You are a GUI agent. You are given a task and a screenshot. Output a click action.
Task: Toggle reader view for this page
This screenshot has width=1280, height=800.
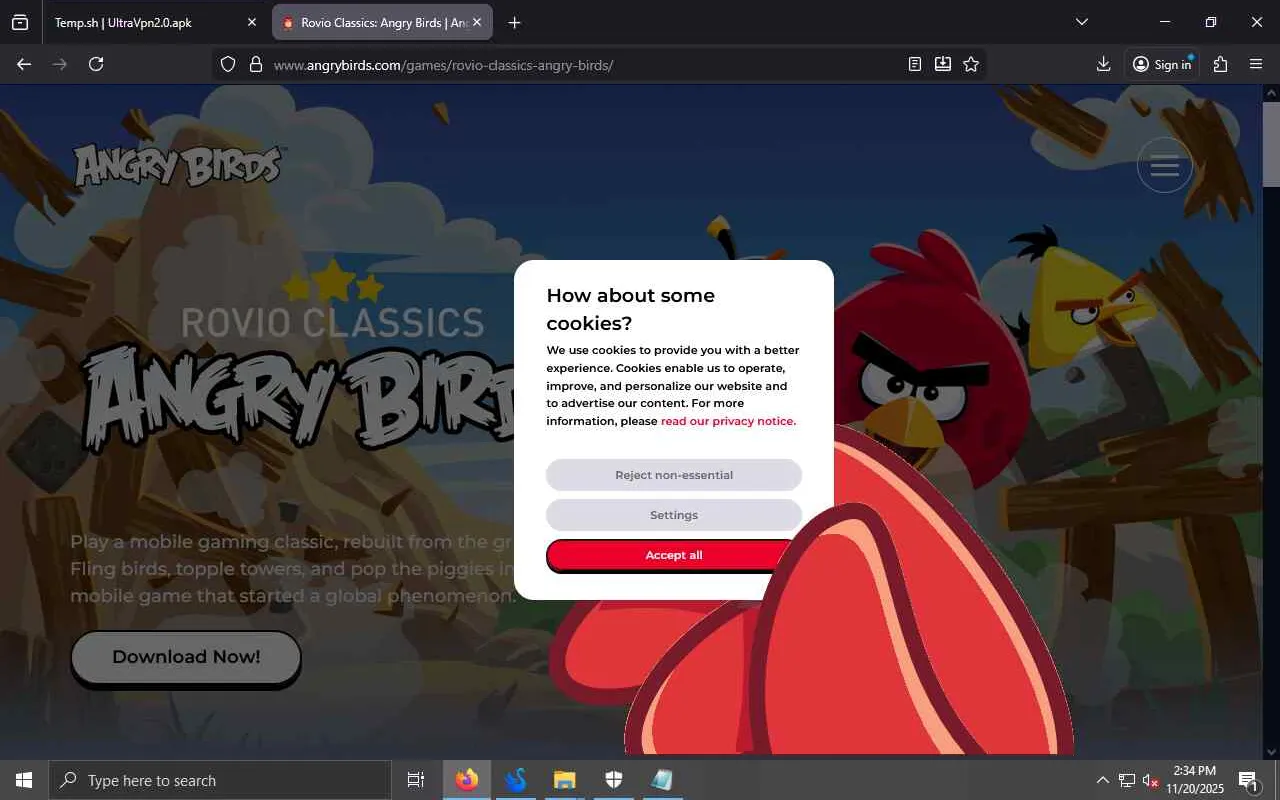[x=915, y=64]
